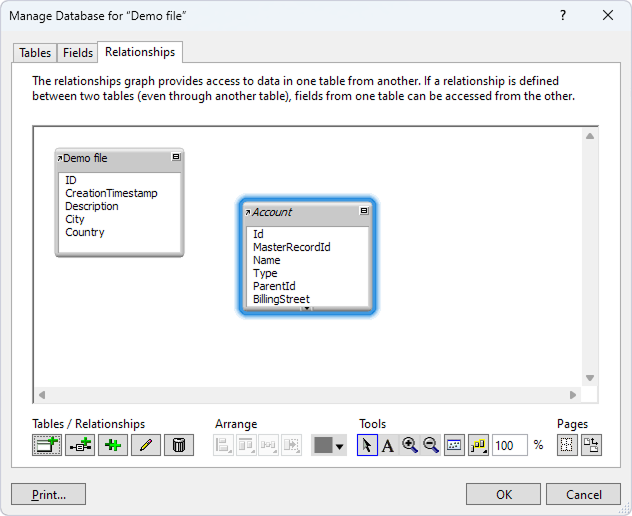Click Name field in Account table

[266, 260]
